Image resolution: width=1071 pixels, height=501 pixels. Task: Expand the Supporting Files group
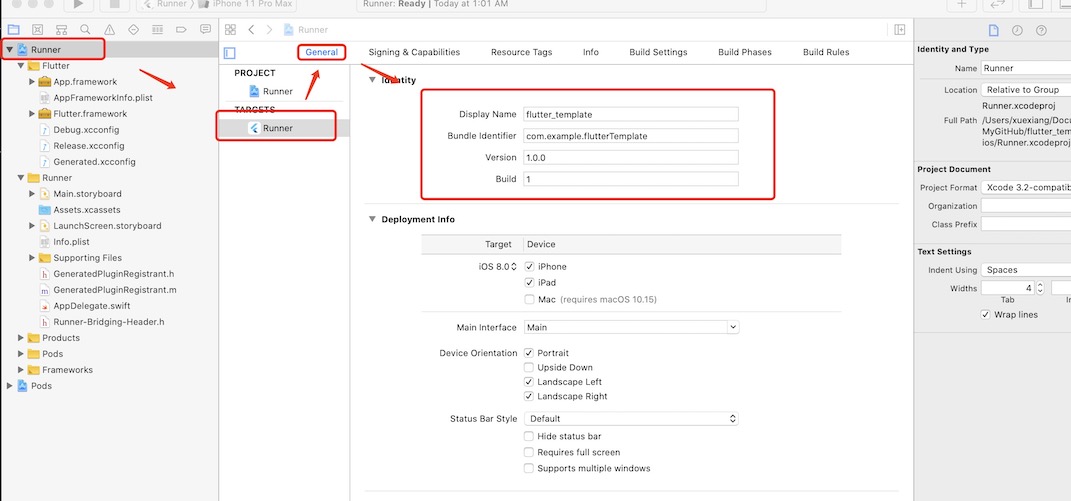pyautogui.click(x=31, y=258)
